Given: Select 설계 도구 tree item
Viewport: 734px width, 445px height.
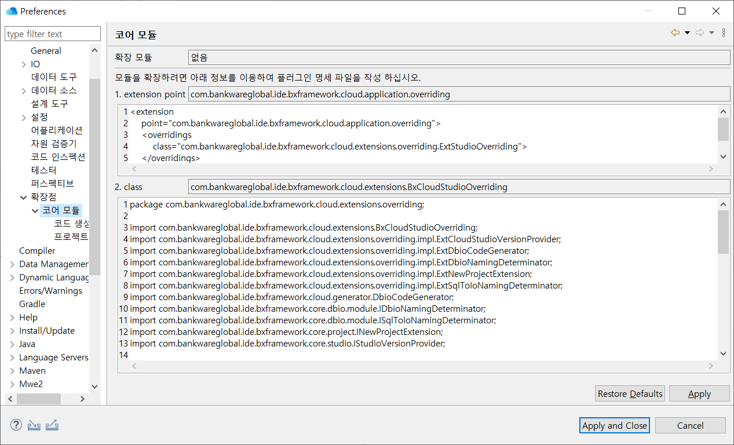Looking at the screenshot, I should [x=50, y=103].
